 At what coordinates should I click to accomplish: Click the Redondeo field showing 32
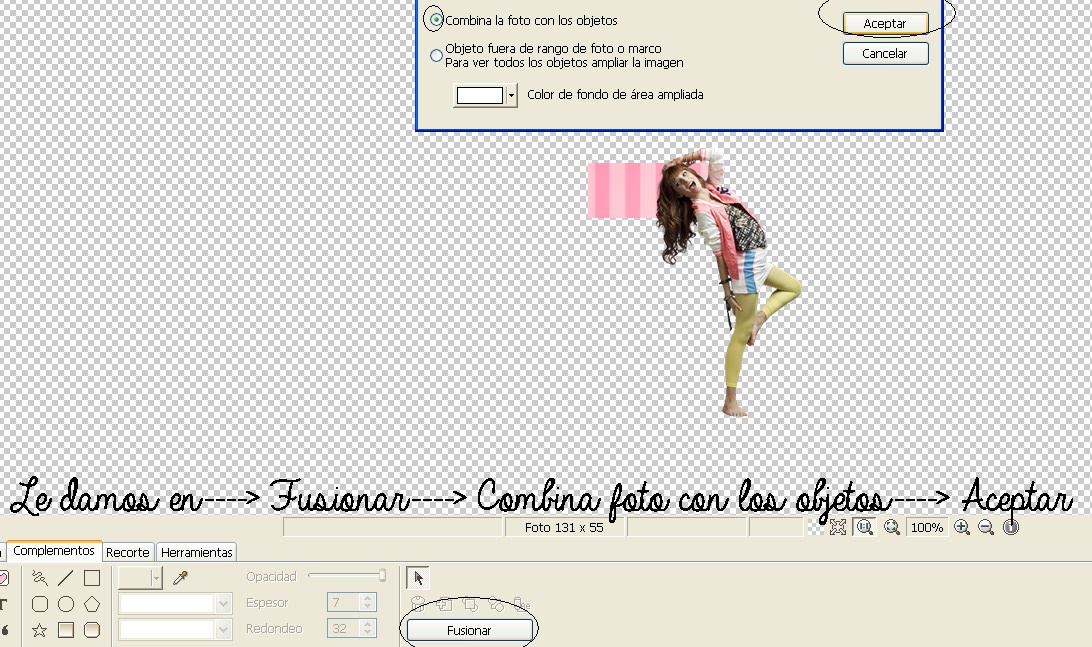point(344,628)
